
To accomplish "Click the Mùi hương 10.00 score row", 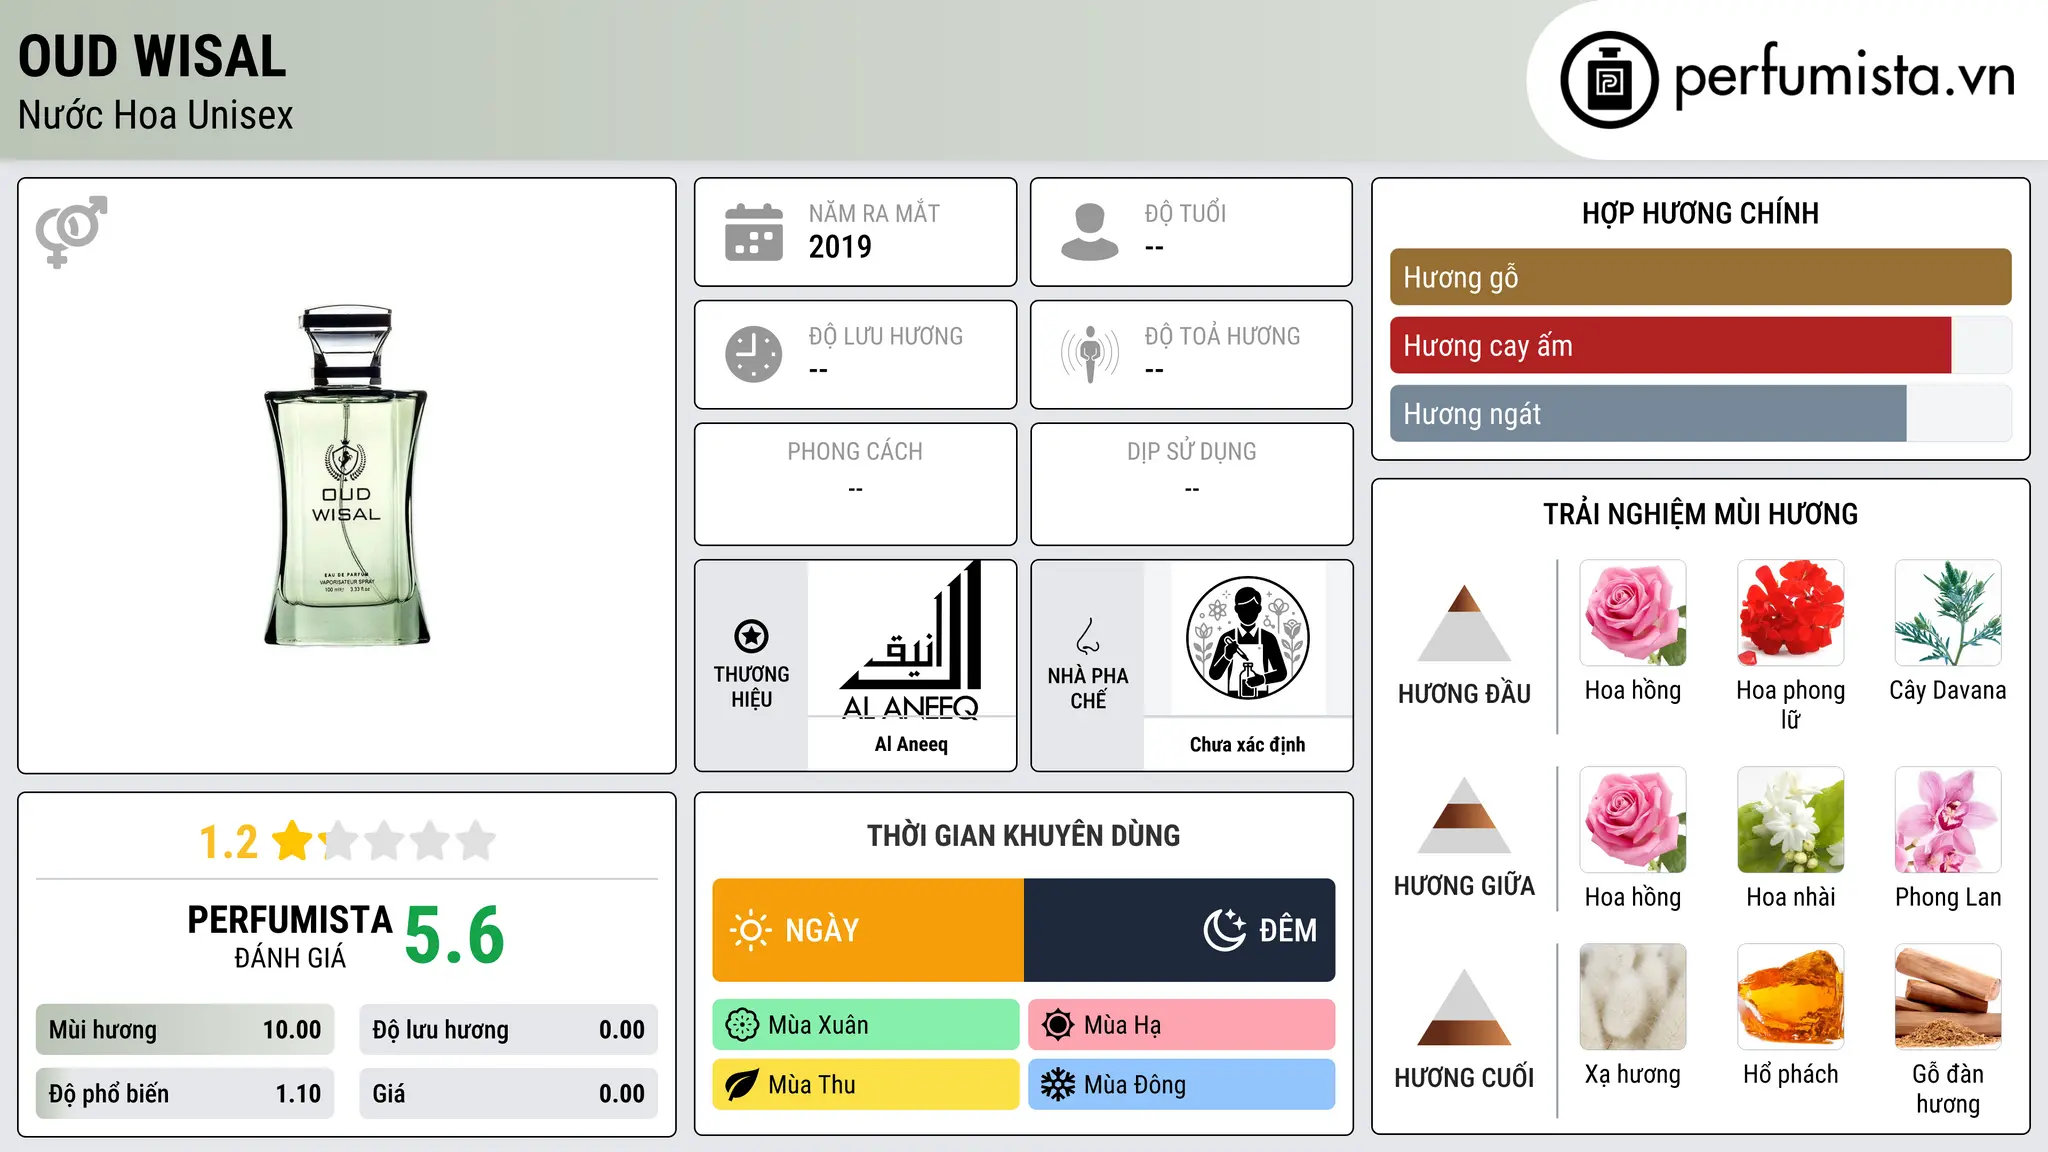I will [185, 1030].
